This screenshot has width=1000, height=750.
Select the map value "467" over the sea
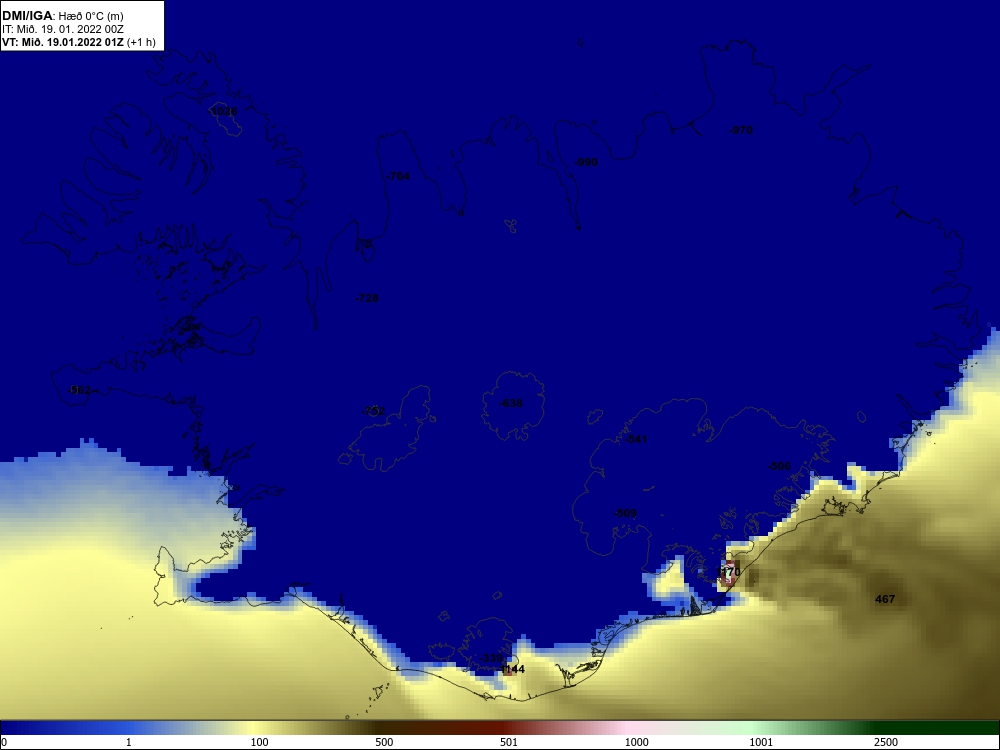885,599
